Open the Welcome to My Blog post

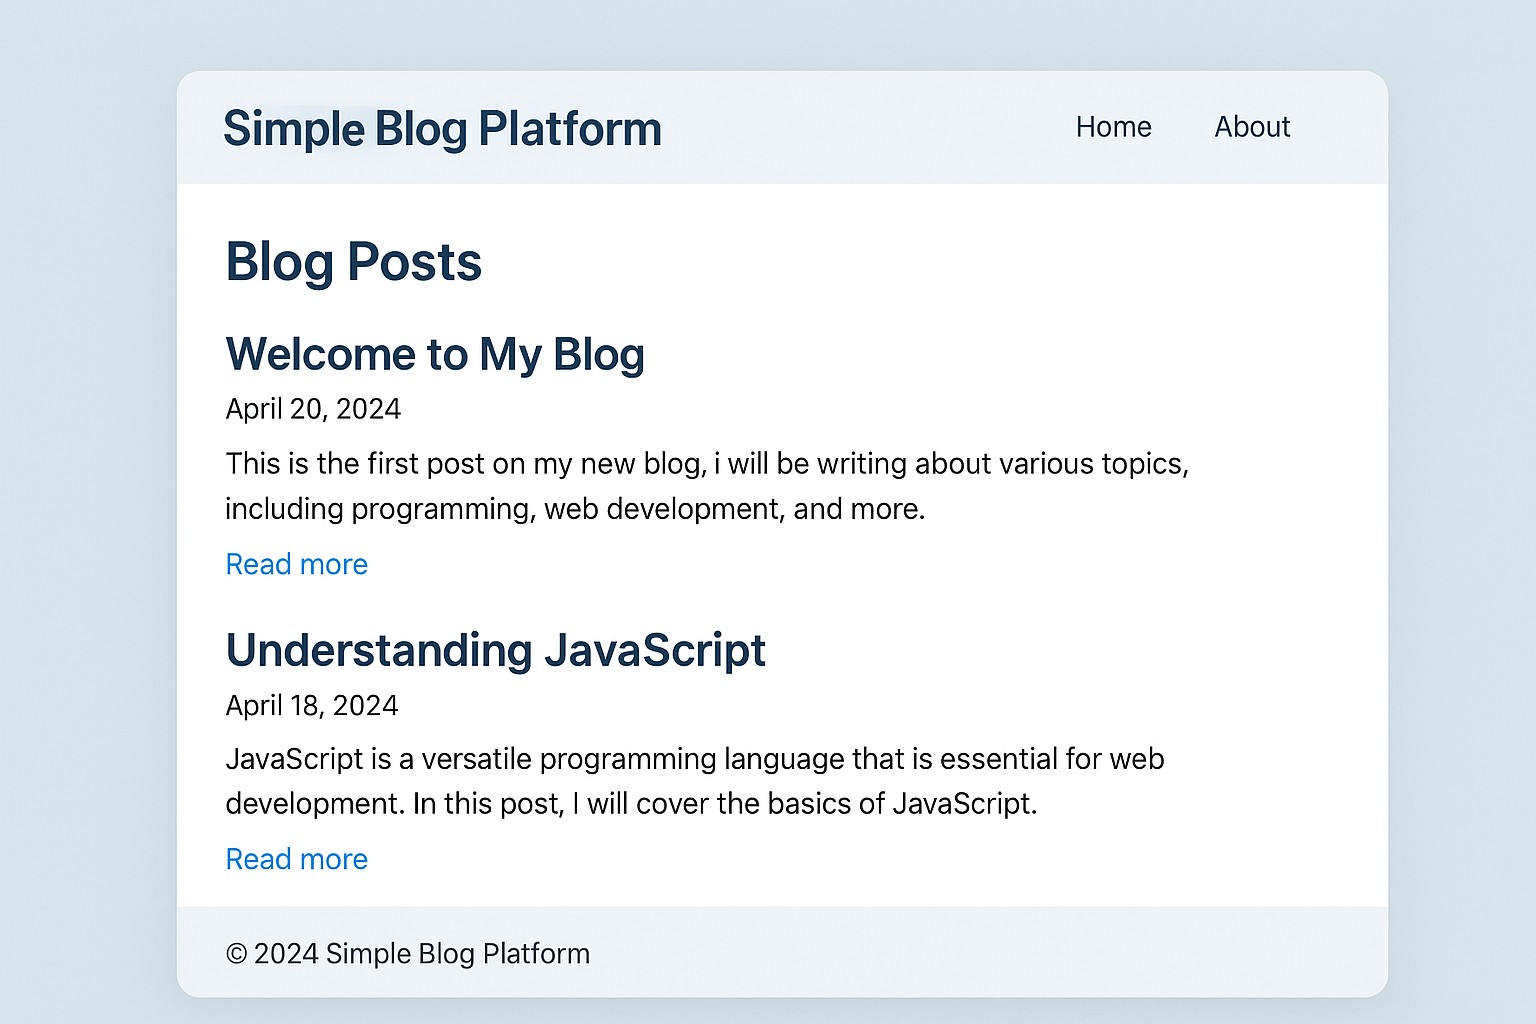[435, 354]
